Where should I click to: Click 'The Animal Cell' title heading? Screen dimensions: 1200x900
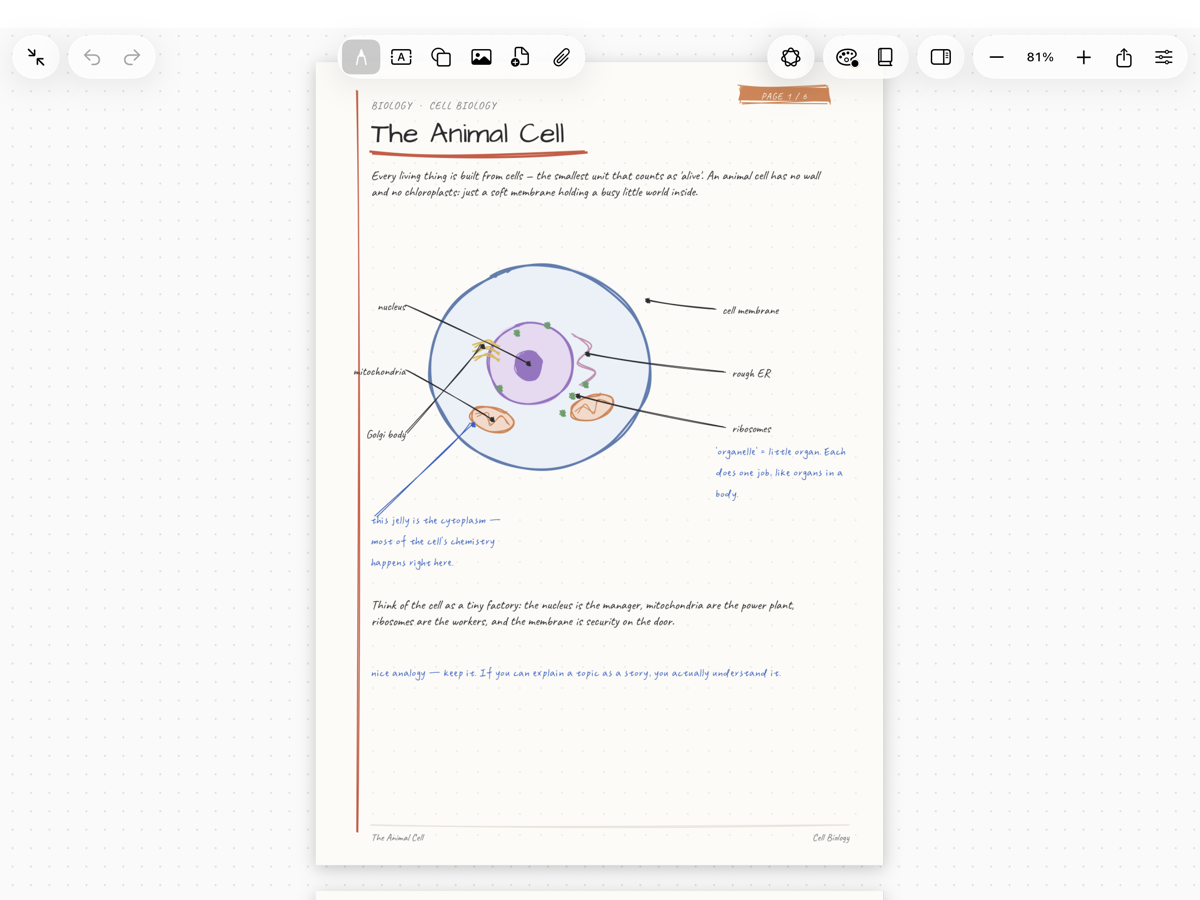point(468,133)
